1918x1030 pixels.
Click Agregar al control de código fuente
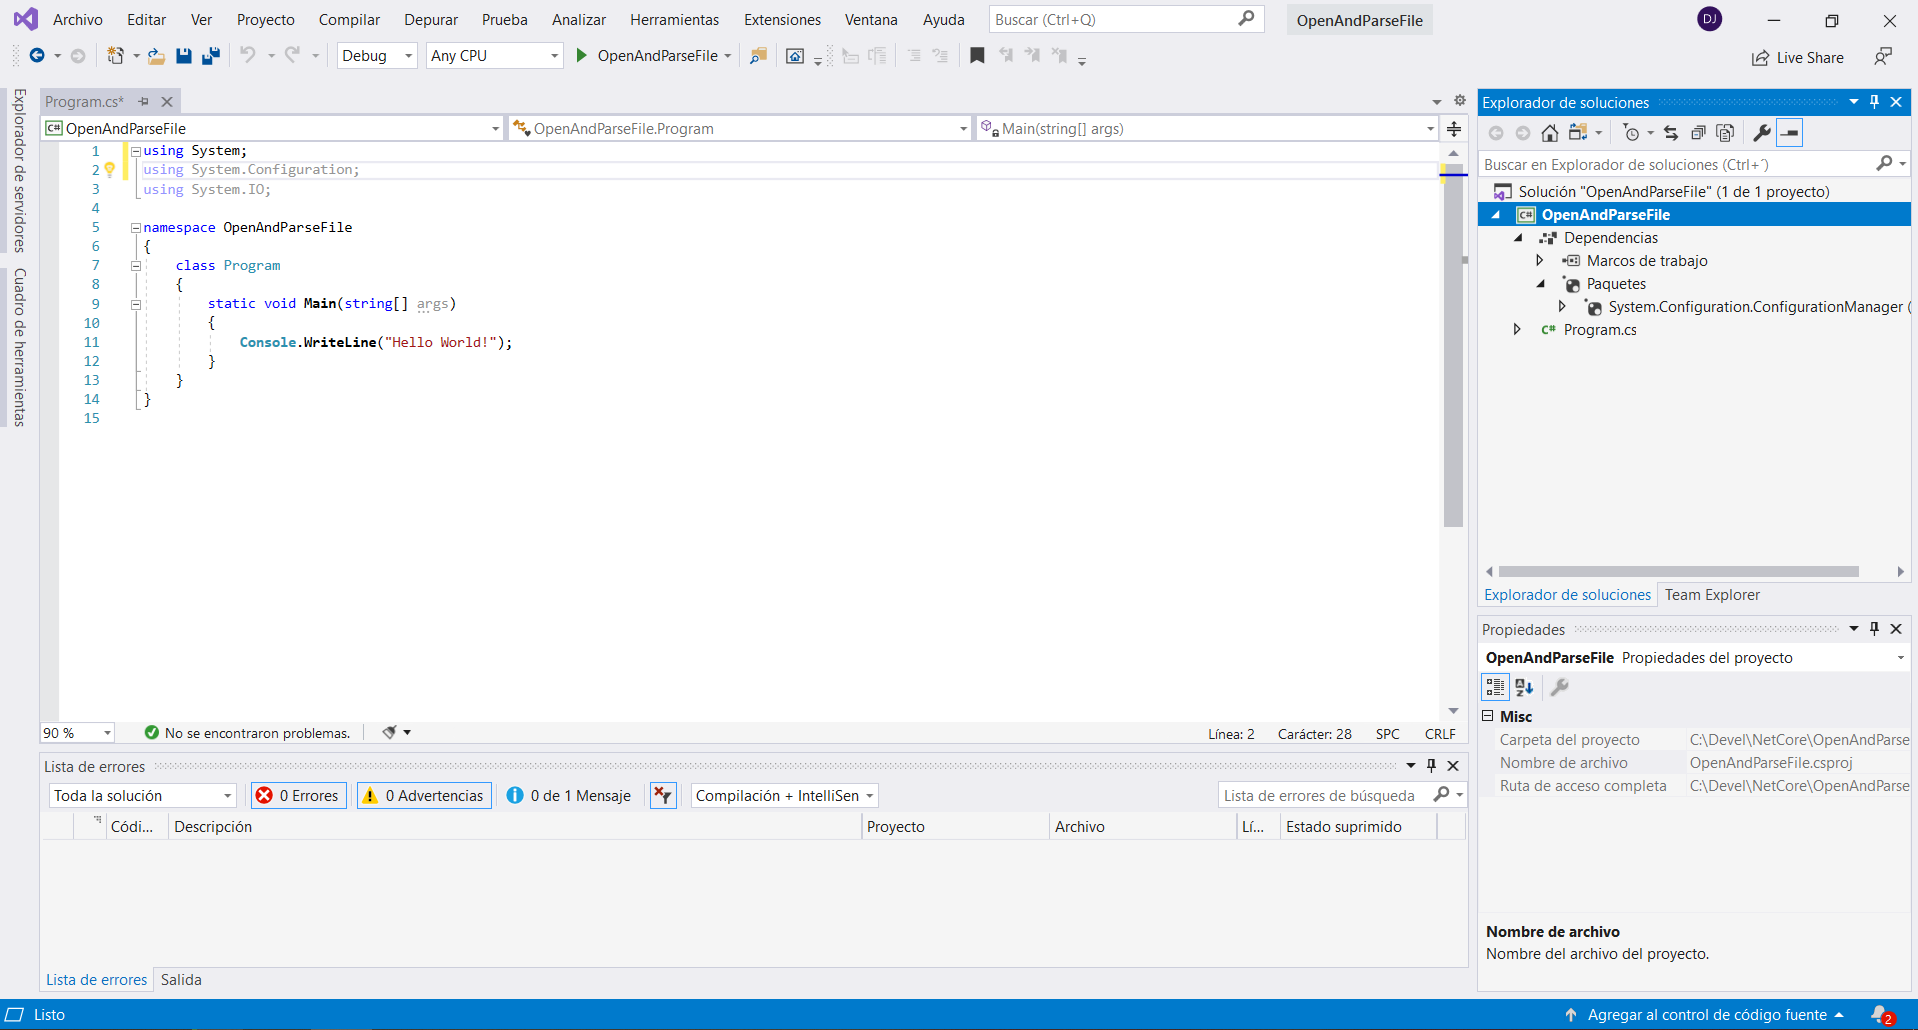click(1706, 1015)
